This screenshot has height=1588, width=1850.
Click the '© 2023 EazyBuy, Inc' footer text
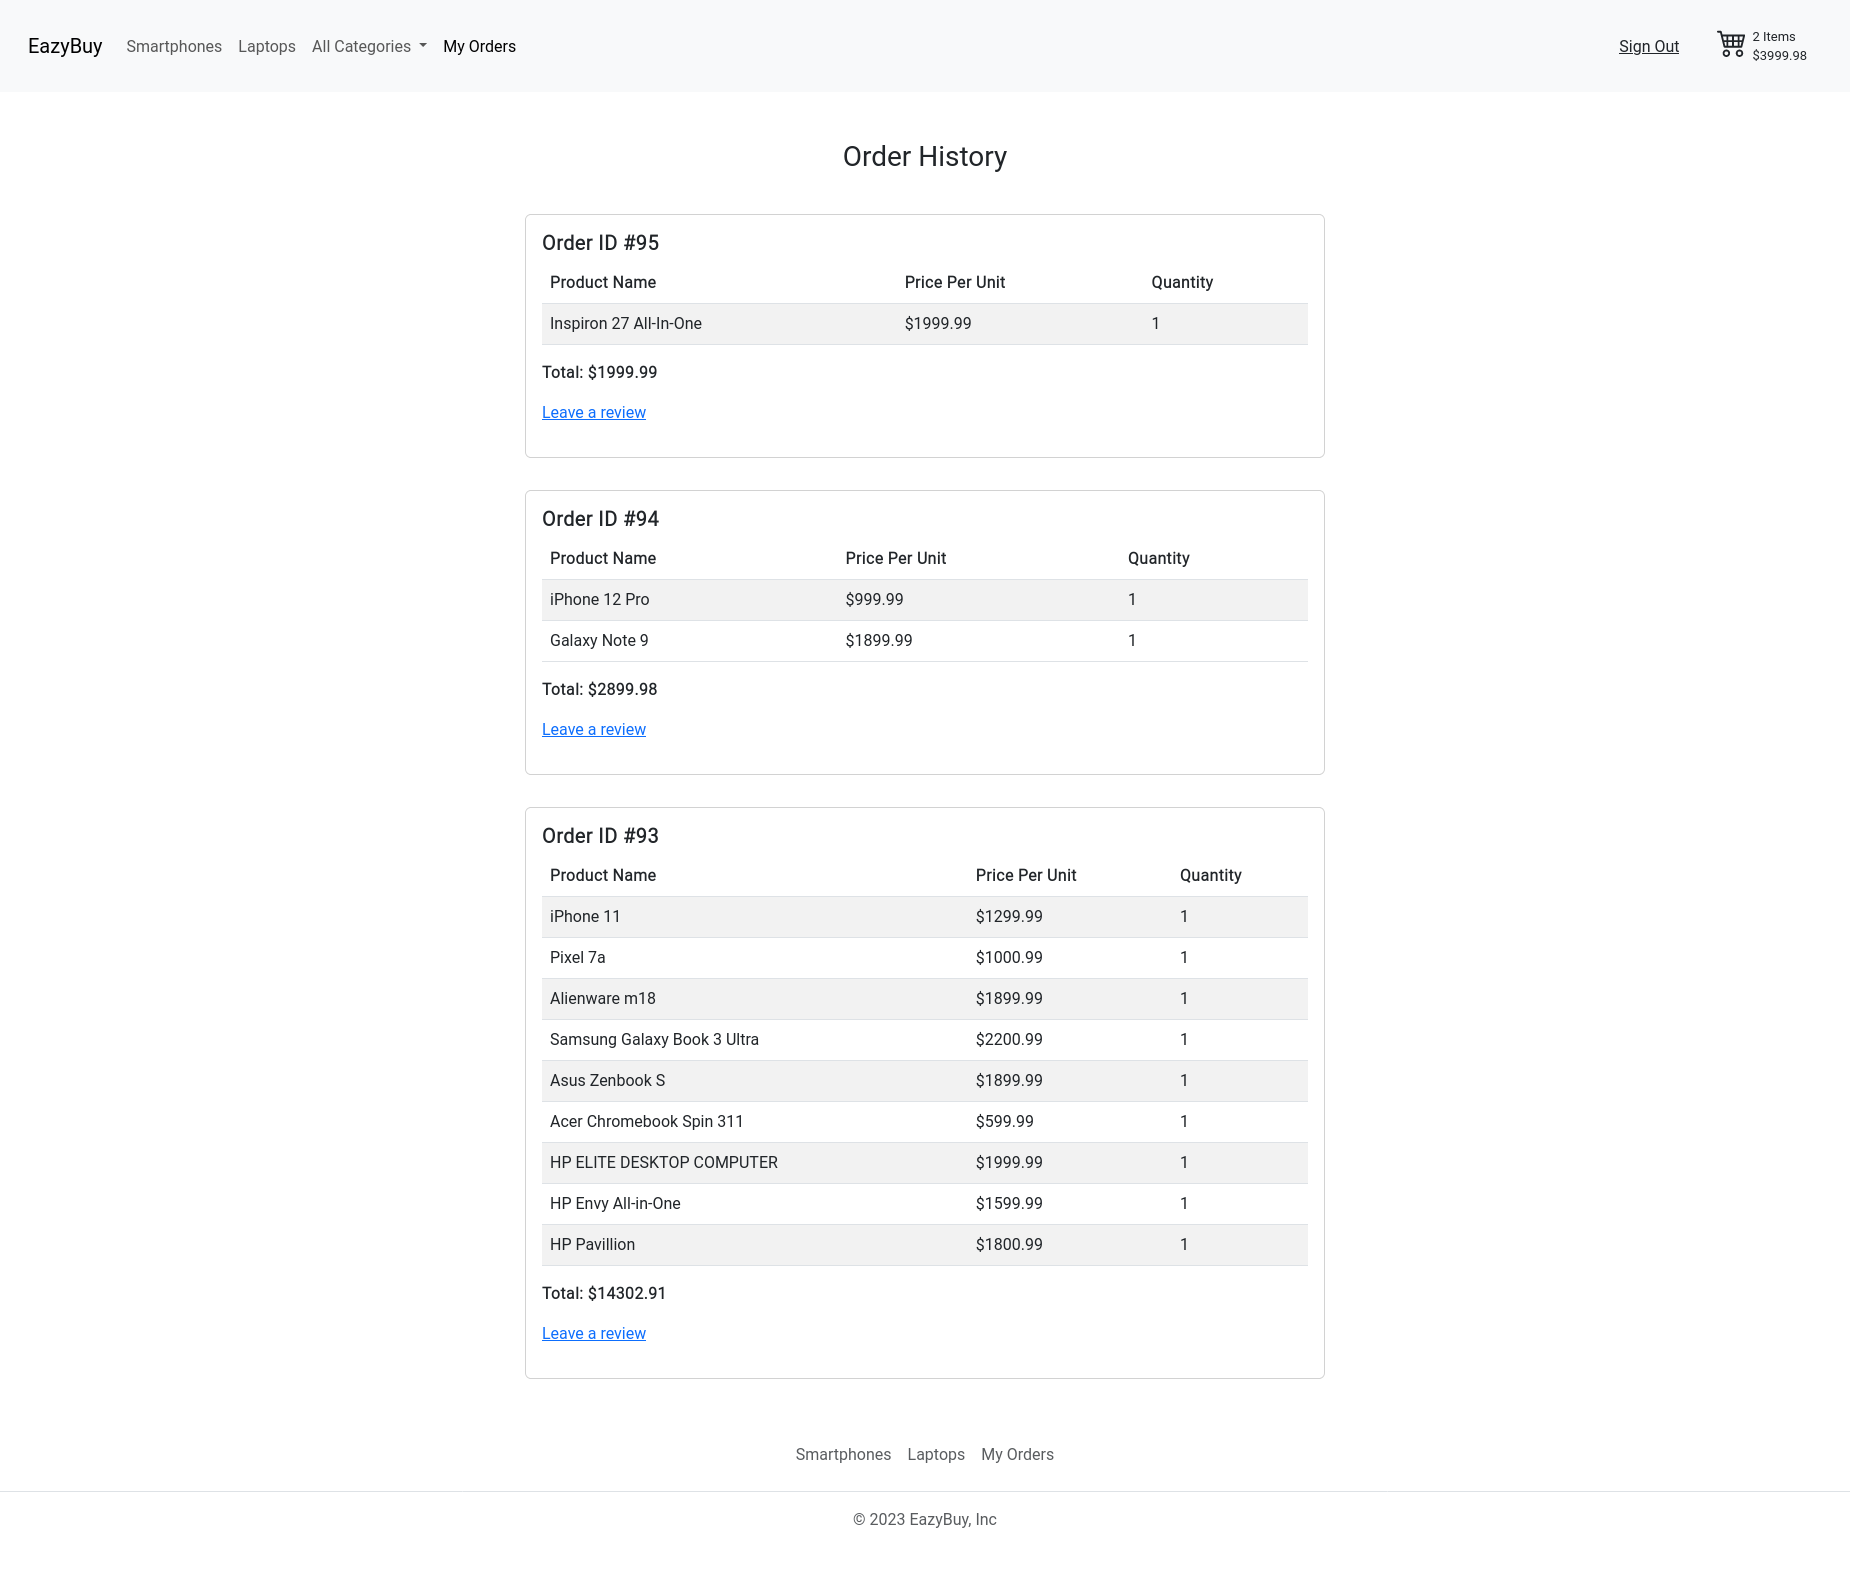(925, 1519)
